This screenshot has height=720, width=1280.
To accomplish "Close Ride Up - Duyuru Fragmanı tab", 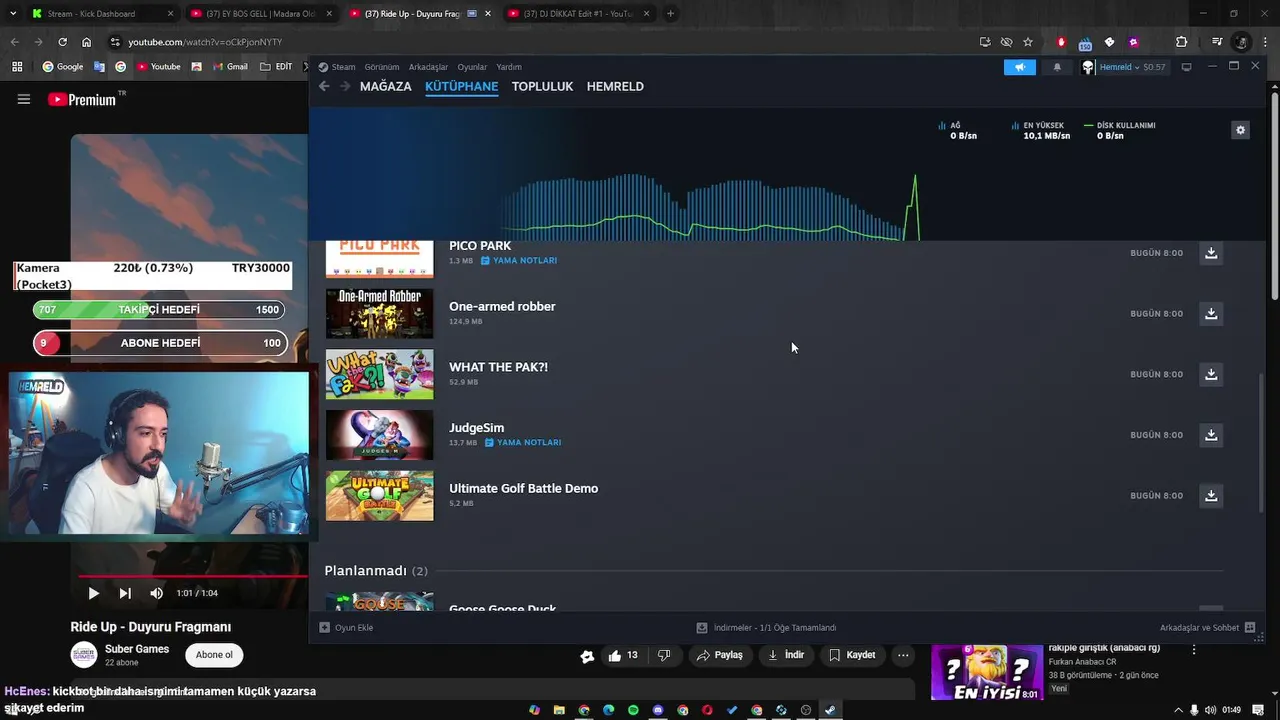I will 488,14.
